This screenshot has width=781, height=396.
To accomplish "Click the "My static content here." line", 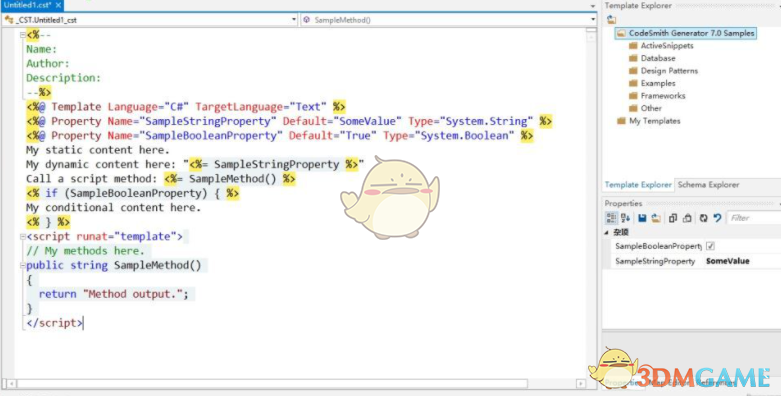I will (x=98, y=150).
